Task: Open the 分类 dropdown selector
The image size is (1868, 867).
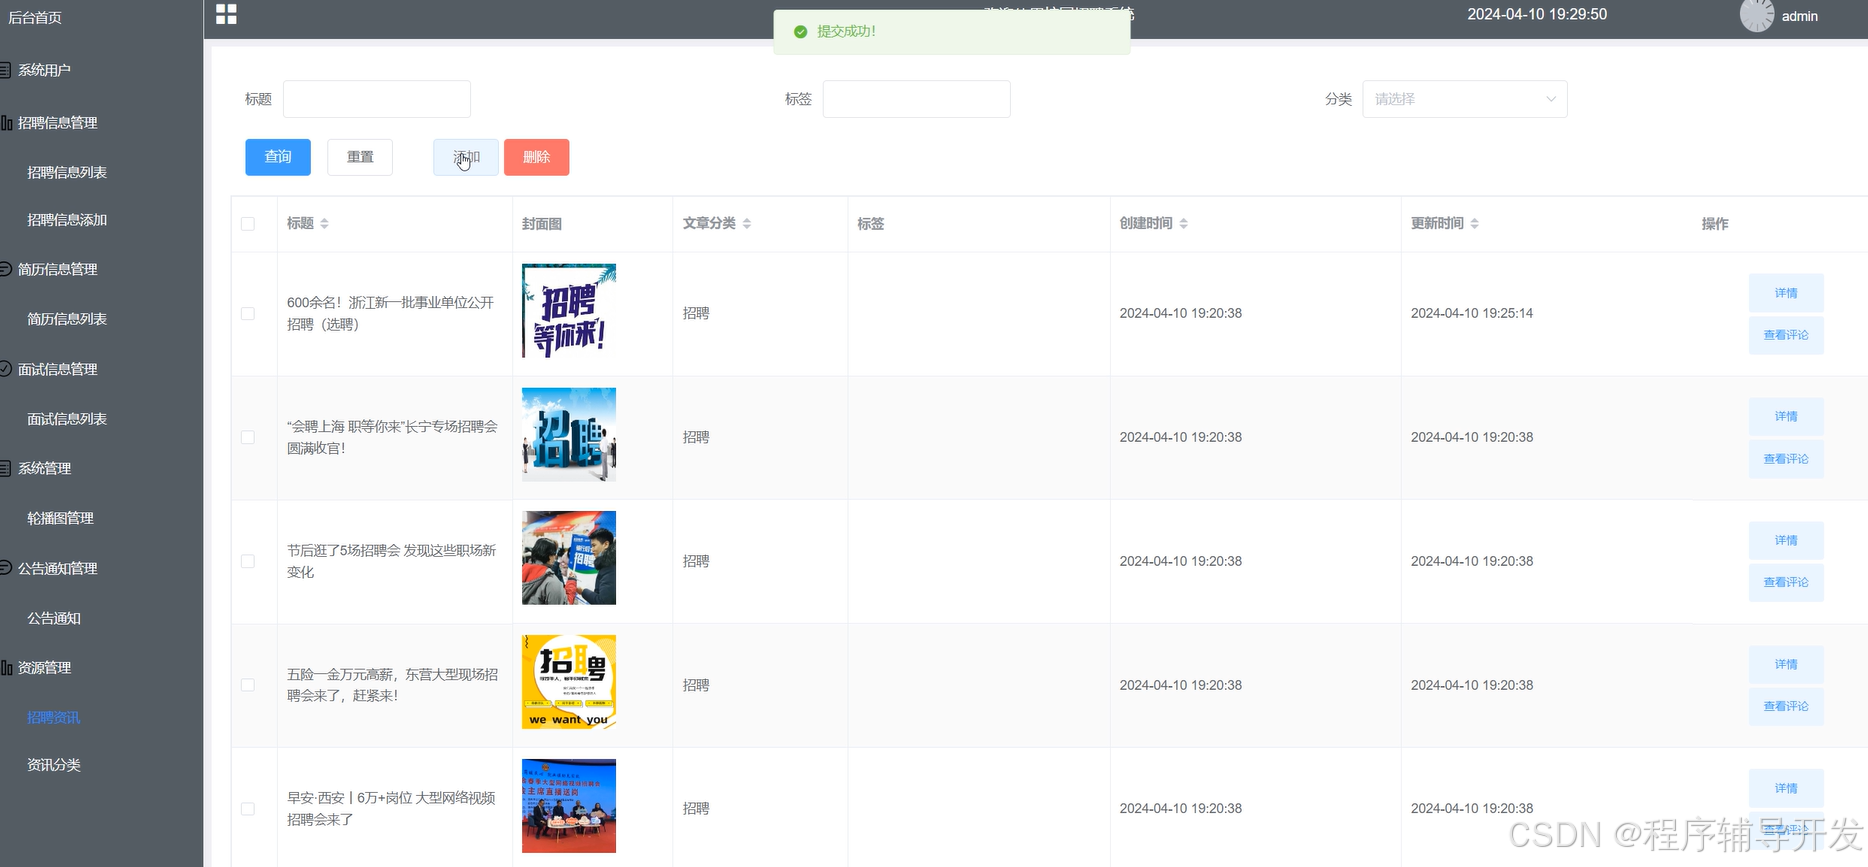Action: tap(1464, 99)
